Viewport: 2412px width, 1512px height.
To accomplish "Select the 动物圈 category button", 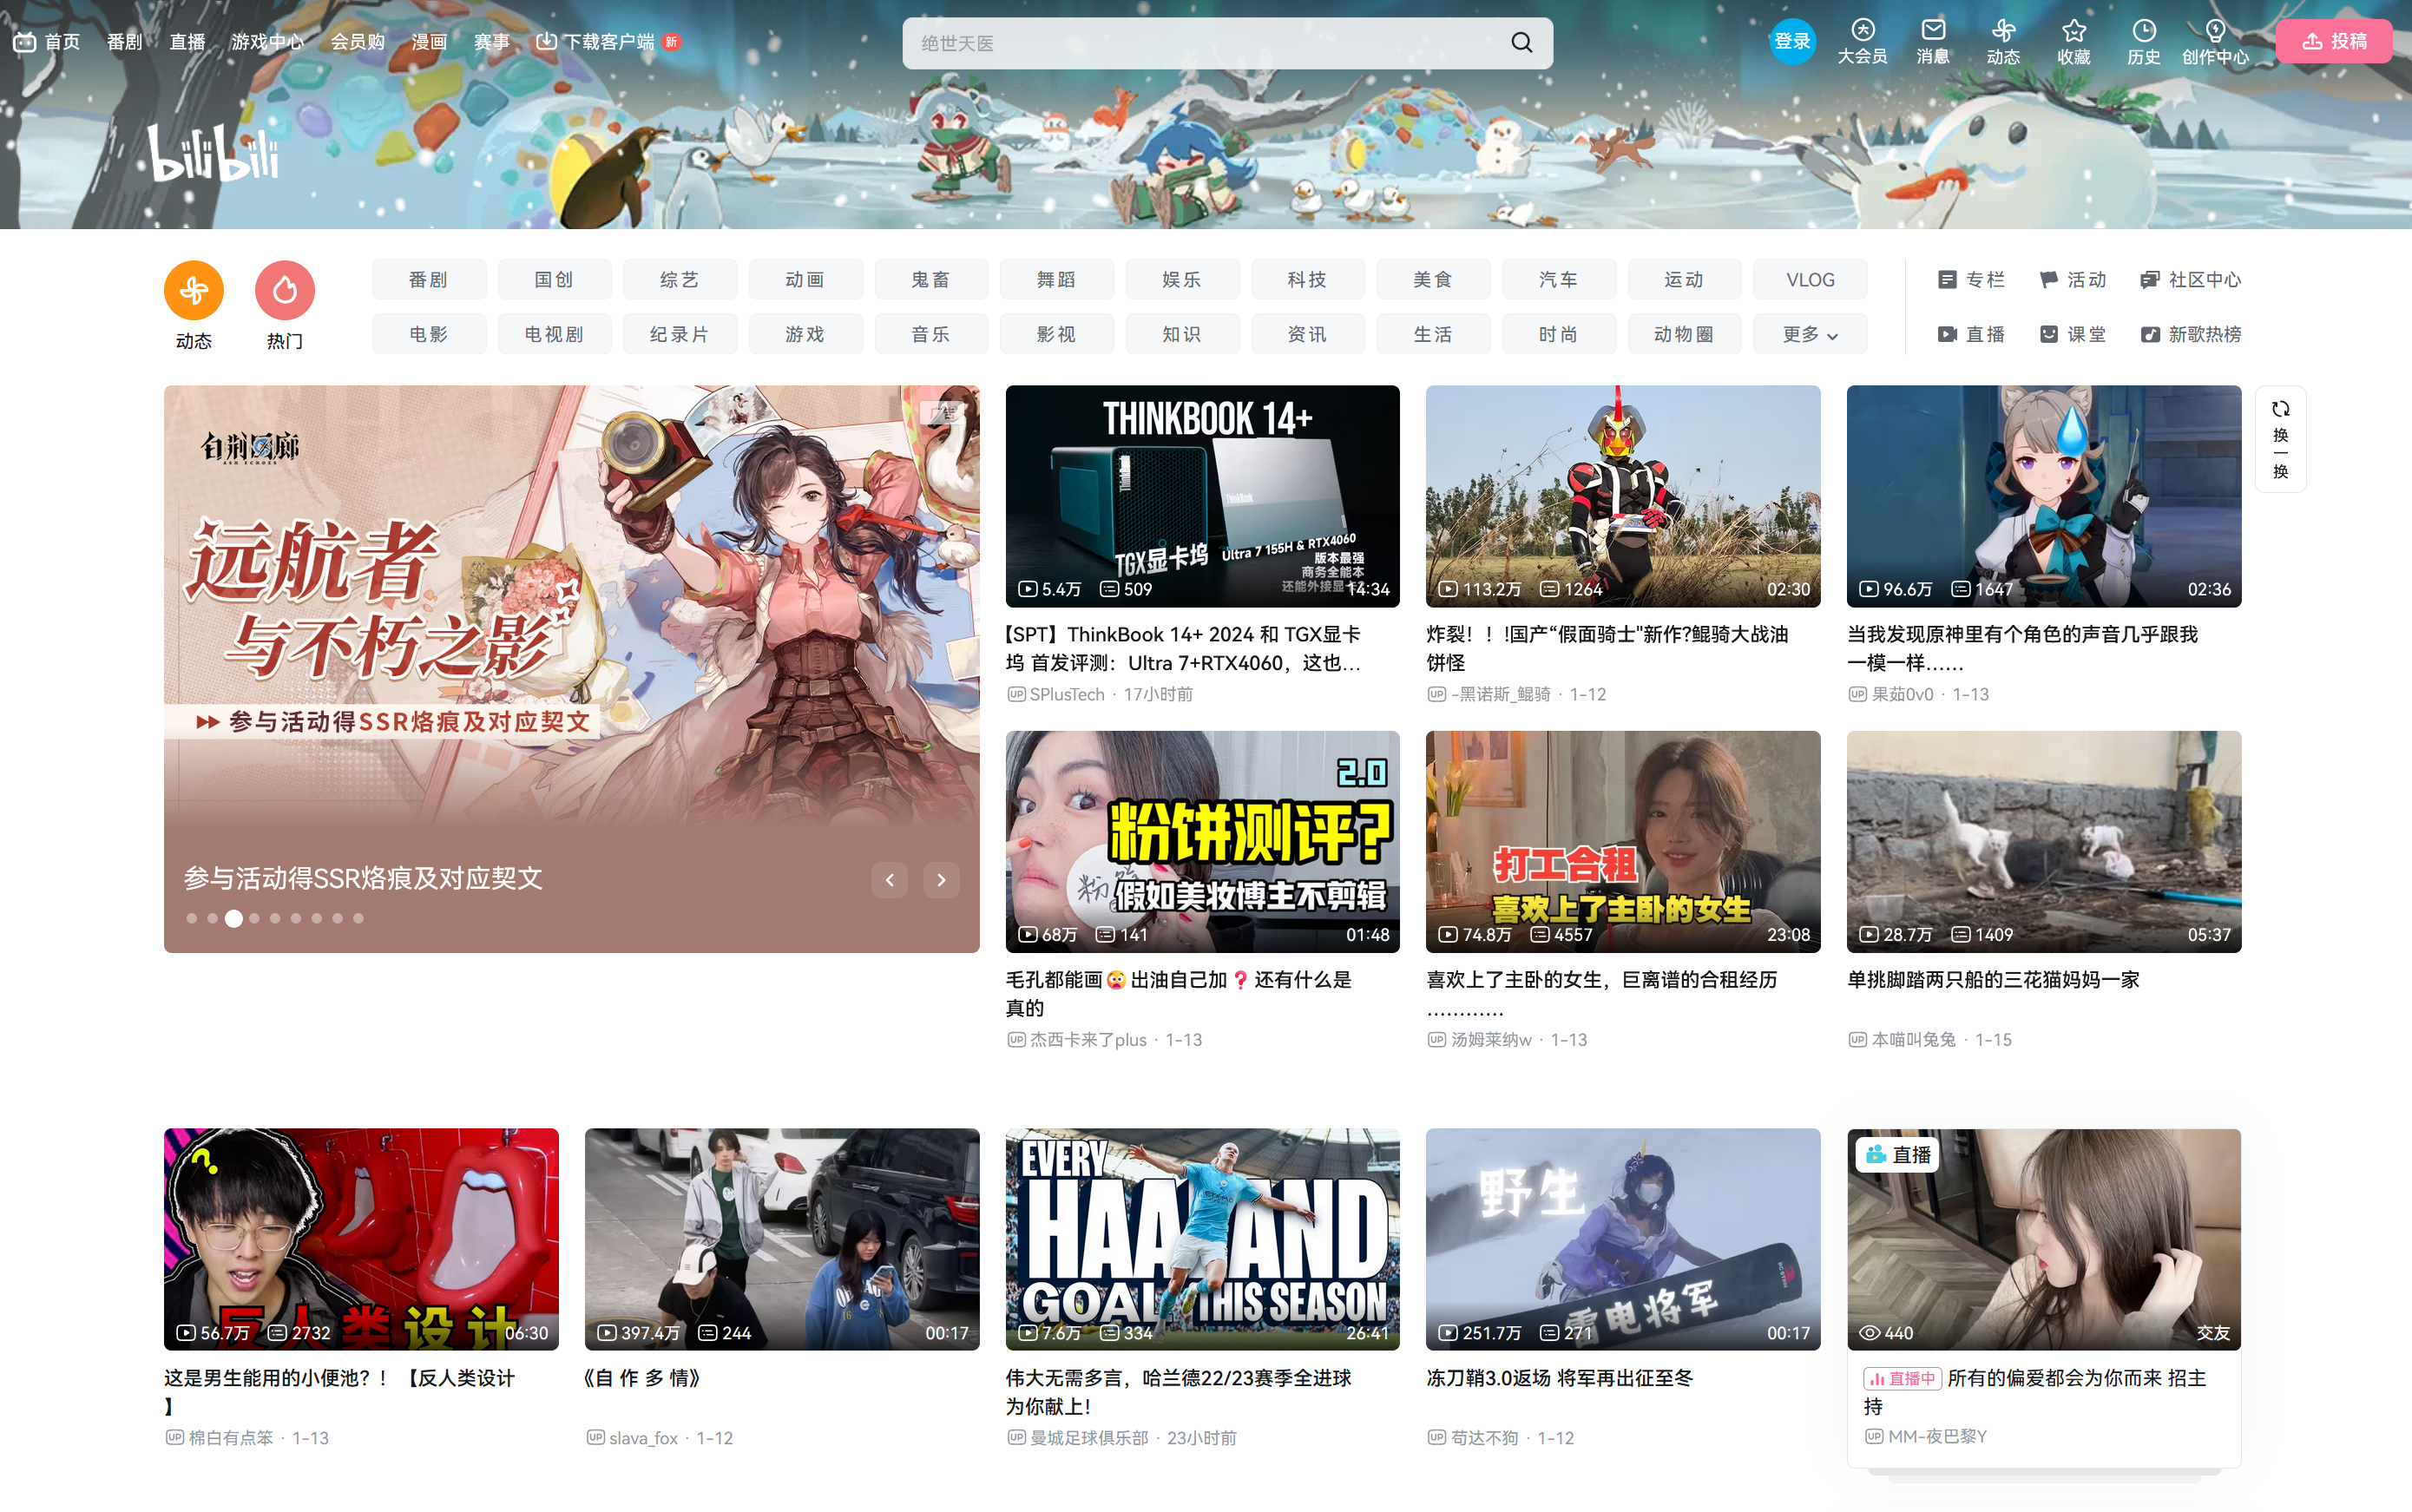I will pos(1684,334).
